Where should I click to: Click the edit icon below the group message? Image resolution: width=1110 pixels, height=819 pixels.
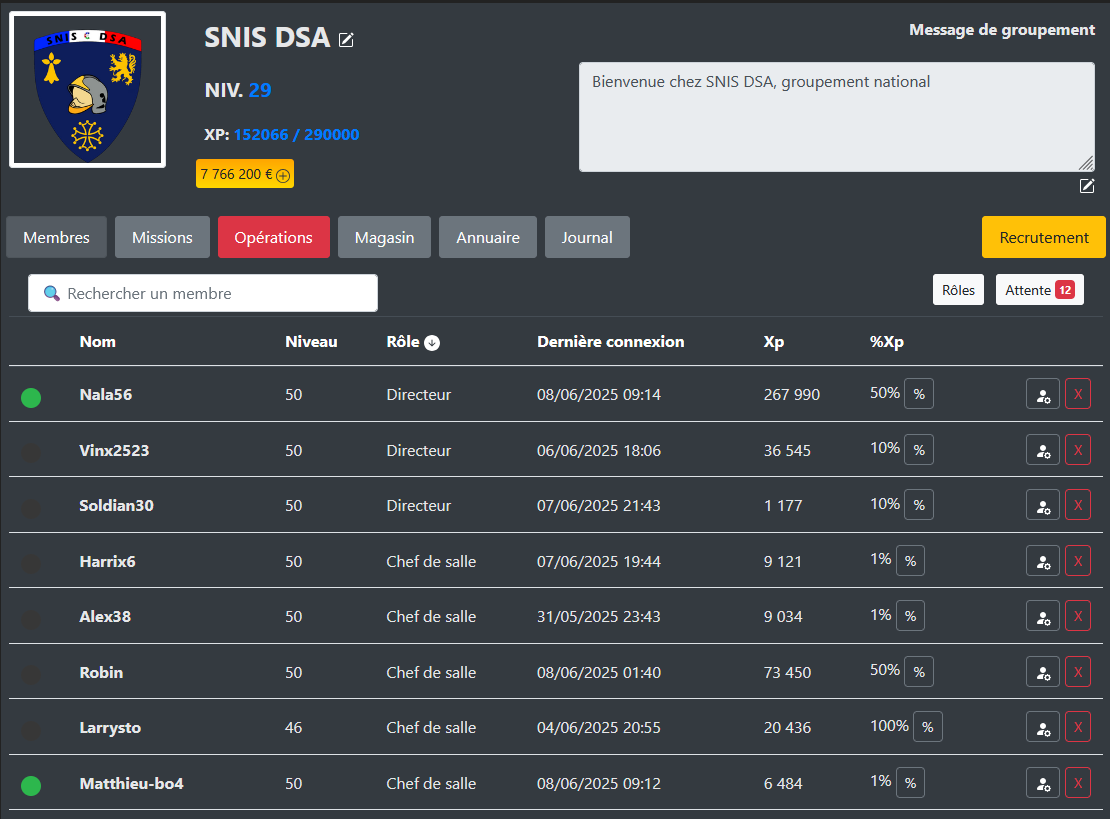1087,186
